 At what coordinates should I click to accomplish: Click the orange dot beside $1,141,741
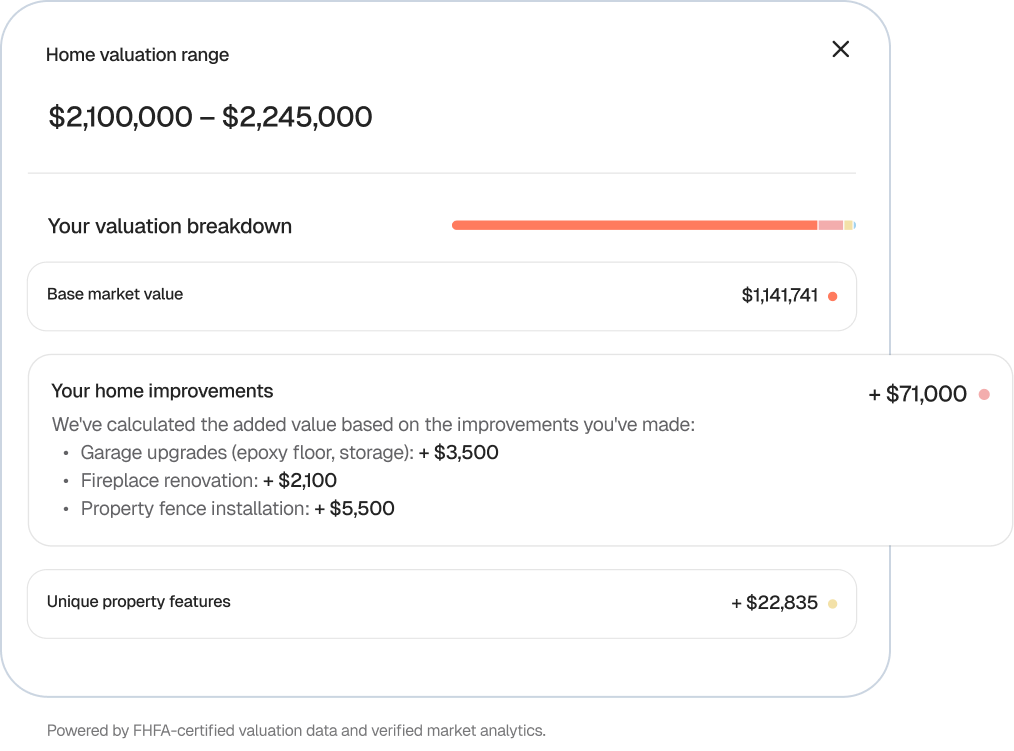[x=832, y=296]
